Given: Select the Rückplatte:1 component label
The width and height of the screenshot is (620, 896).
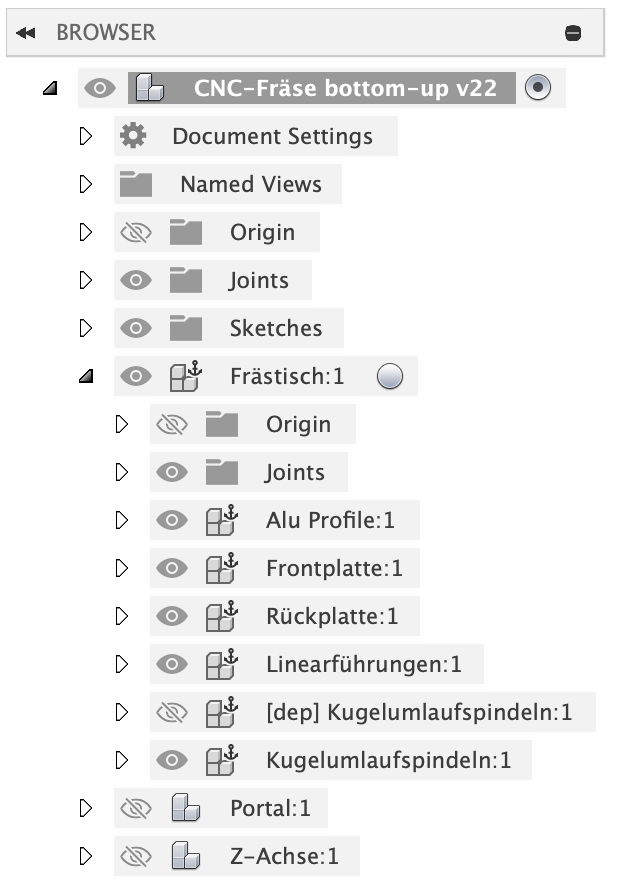Looking at the screenshot, I should point(332,616).
